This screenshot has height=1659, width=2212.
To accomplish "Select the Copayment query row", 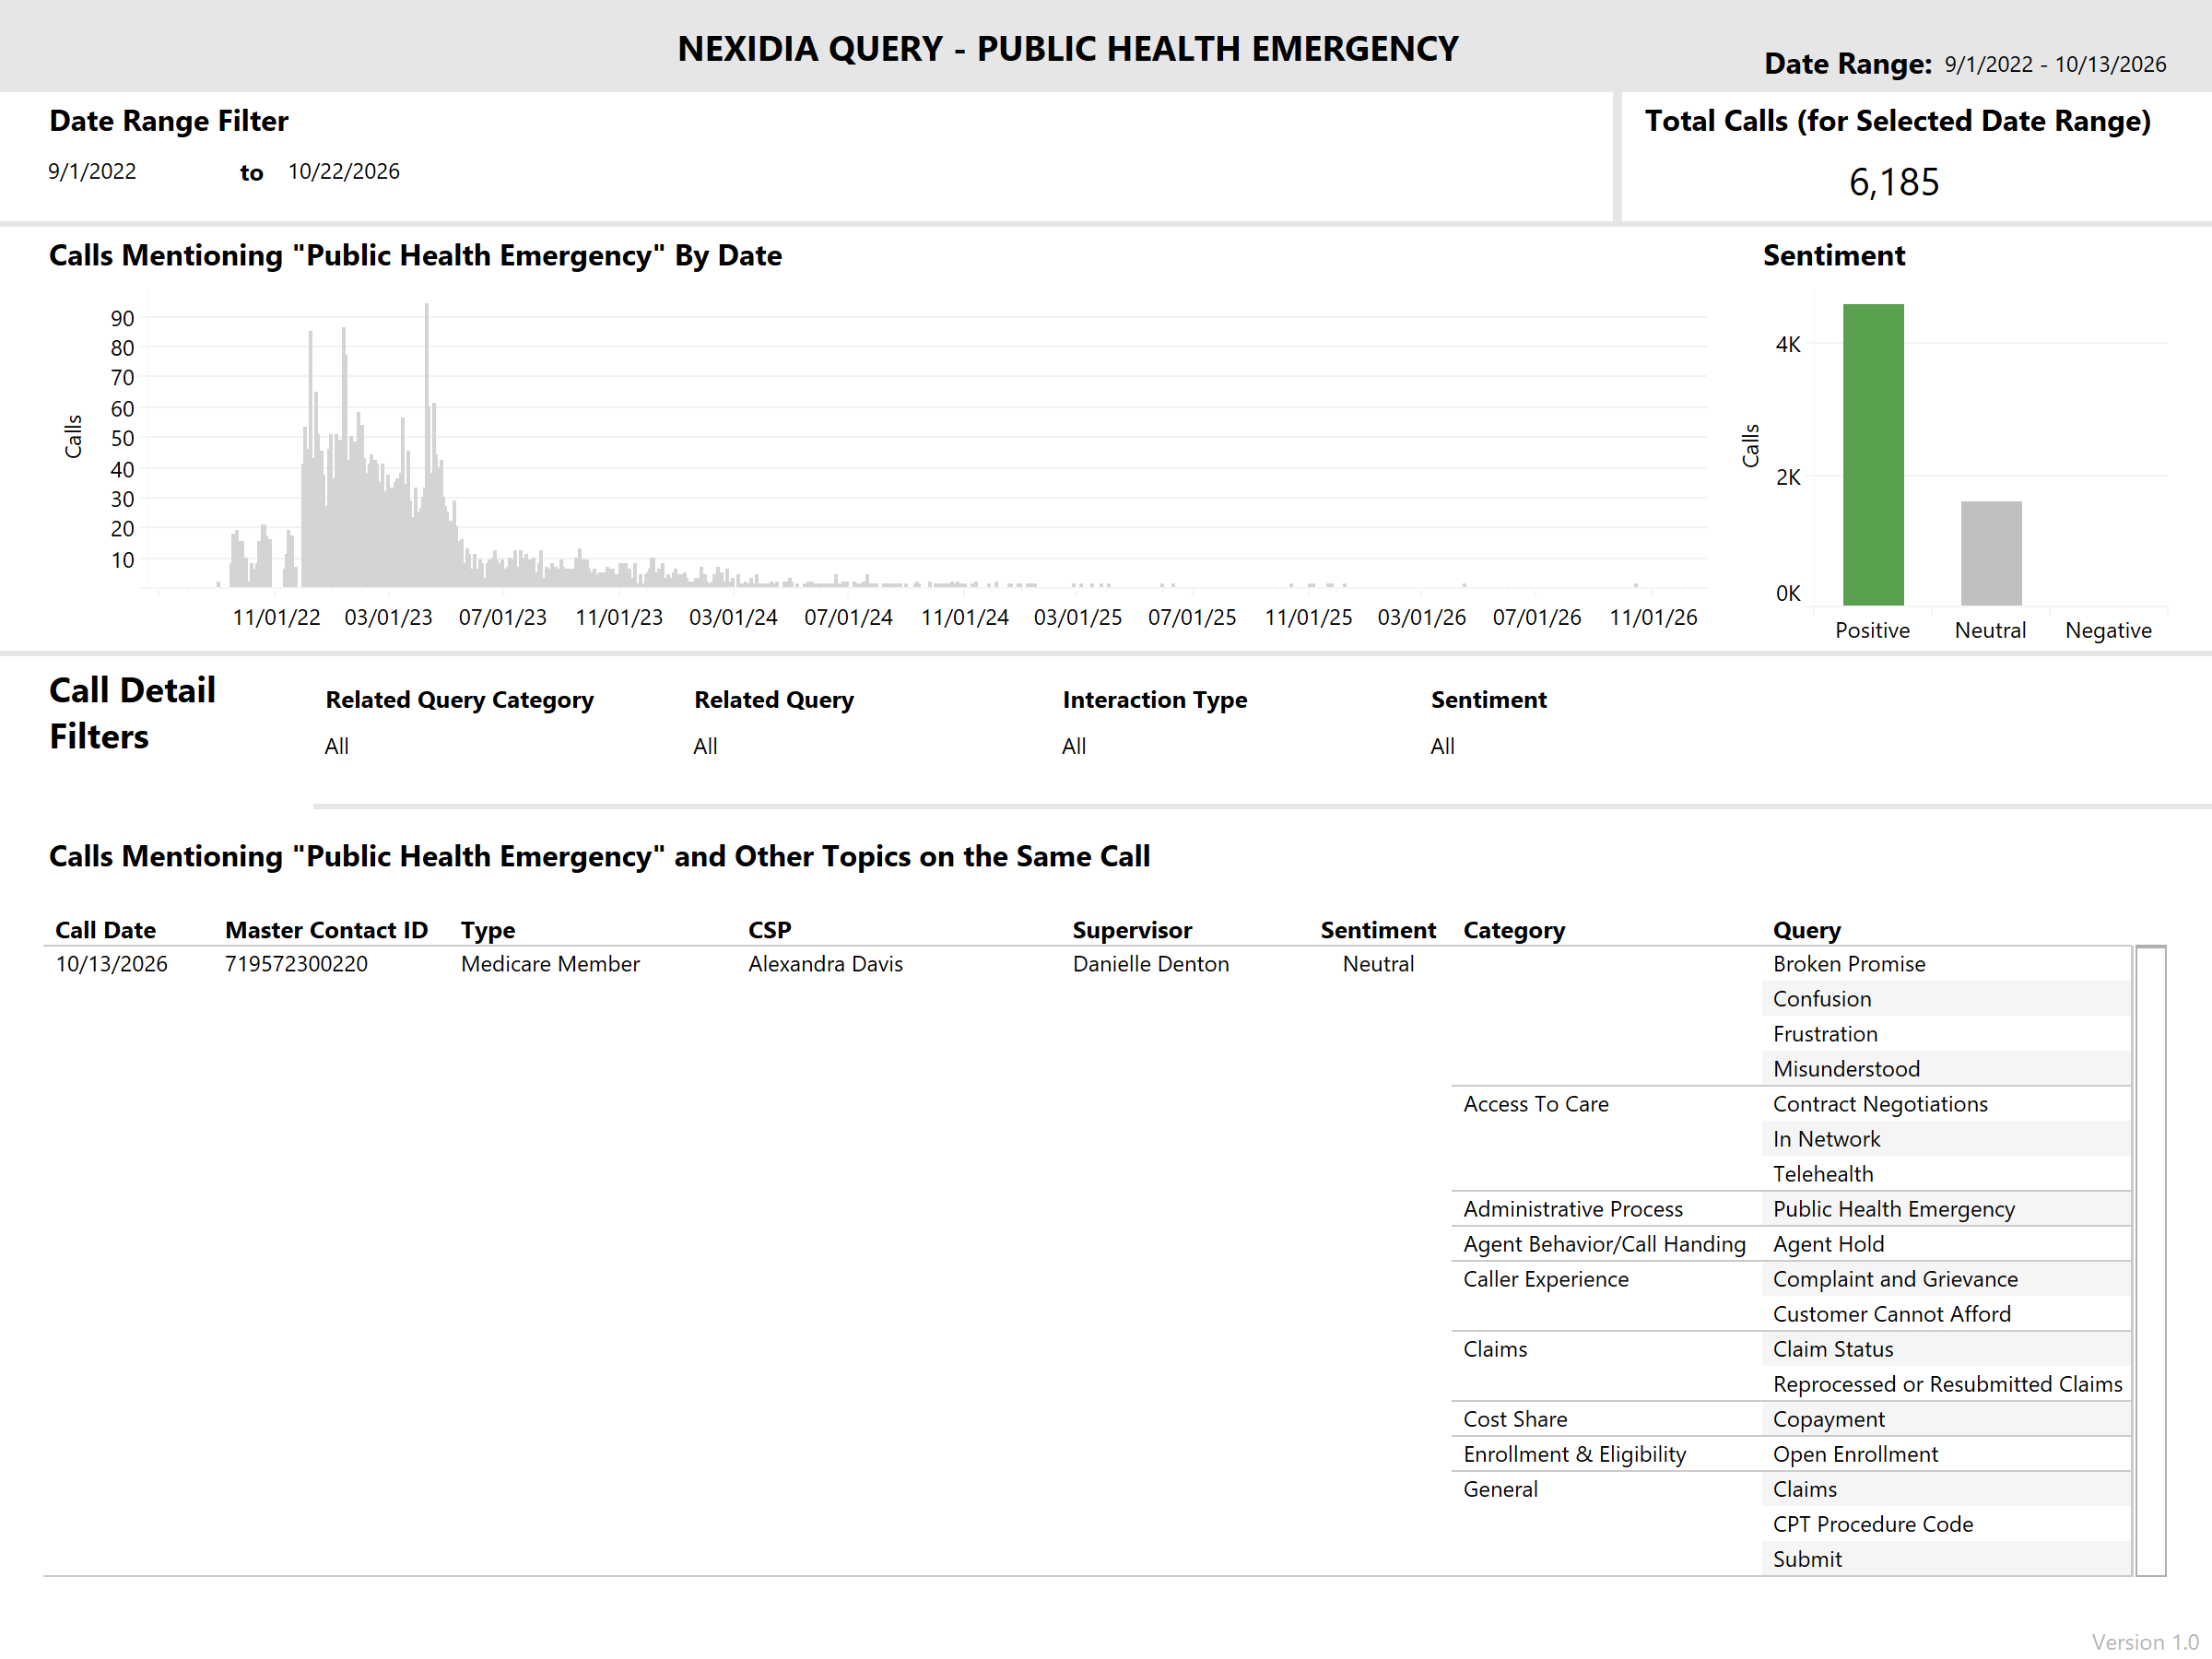I will click(1946, 1418).
